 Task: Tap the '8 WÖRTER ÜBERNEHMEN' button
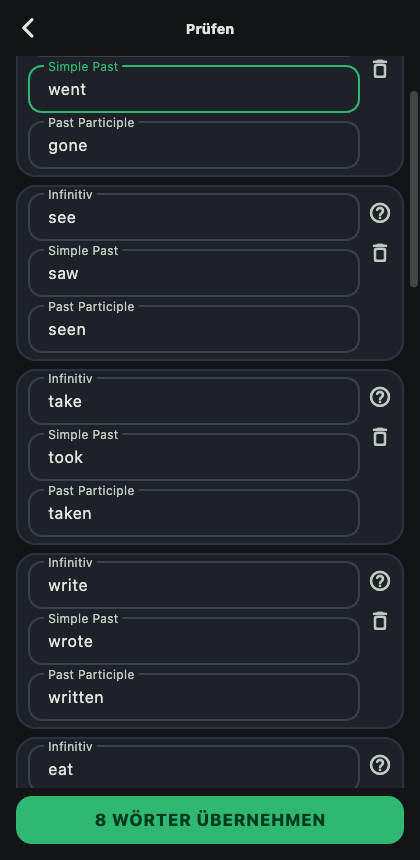(210, 820)
